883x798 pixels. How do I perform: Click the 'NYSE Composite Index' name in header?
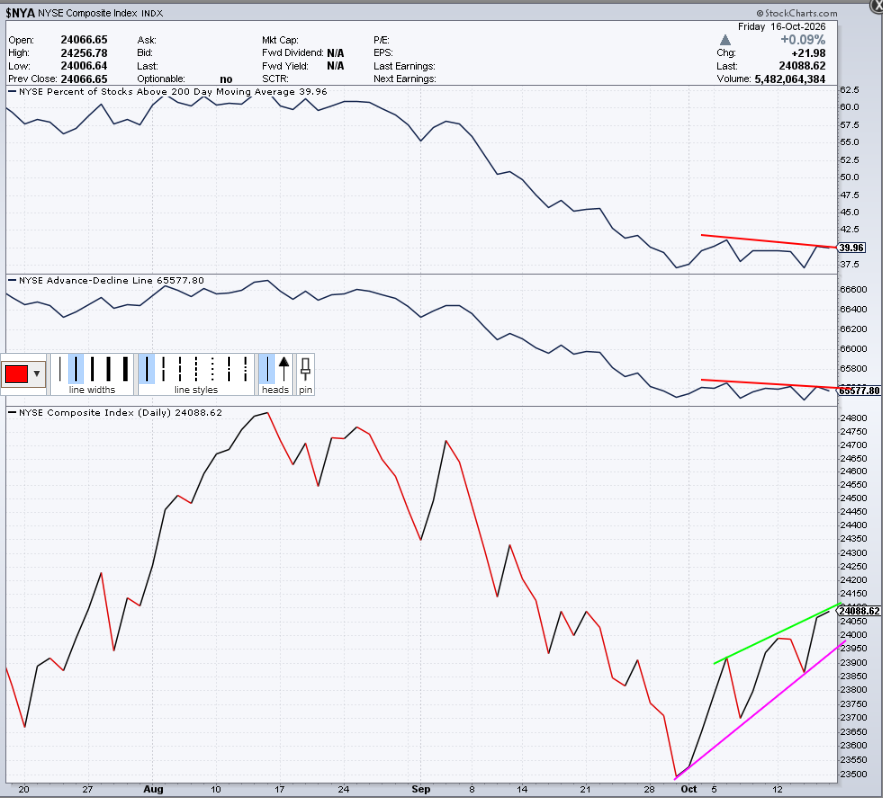[87, 13]
